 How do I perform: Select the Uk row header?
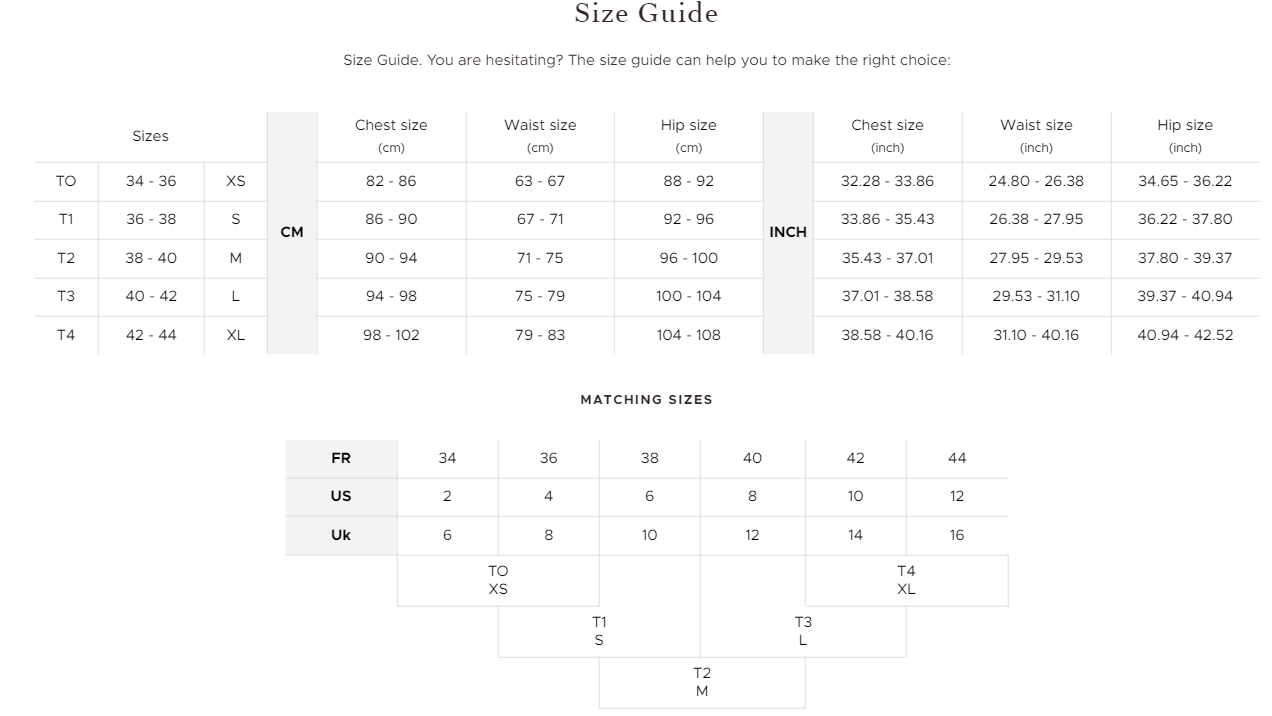click(x=341, y=535)
